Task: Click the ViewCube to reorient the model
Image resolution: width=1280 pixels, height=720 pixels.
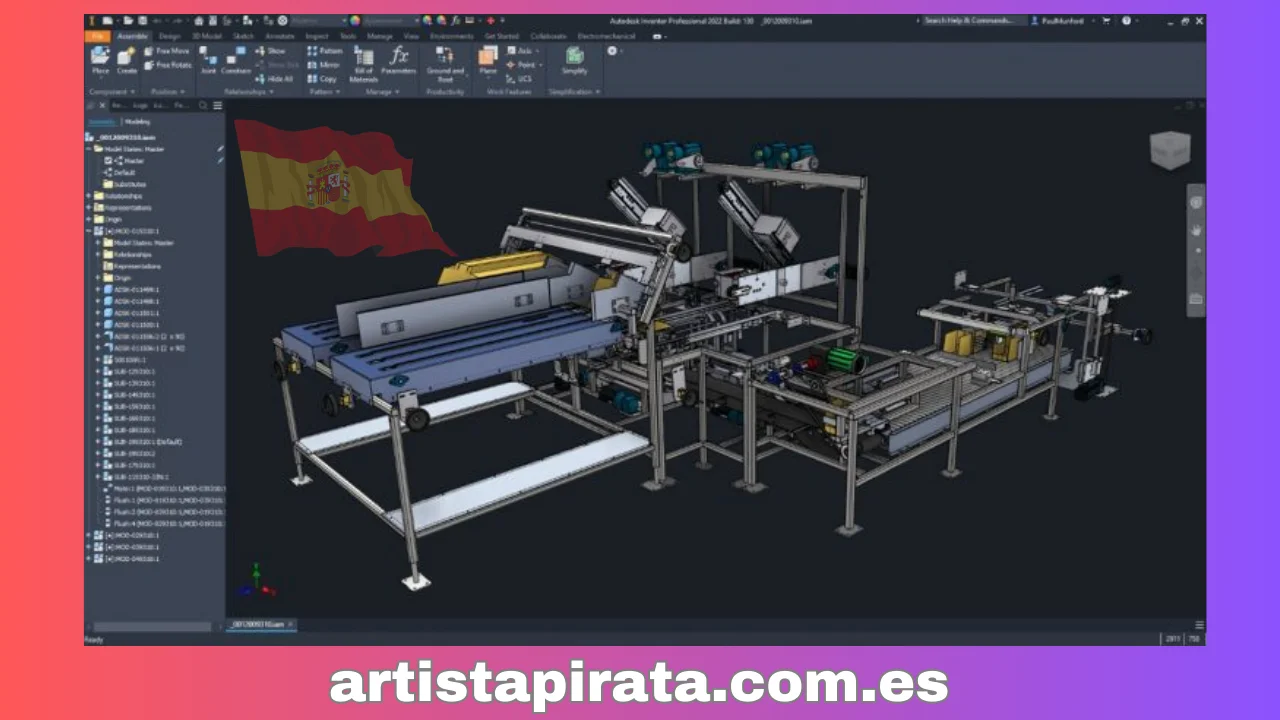Action: click(x=1170, y=150)
